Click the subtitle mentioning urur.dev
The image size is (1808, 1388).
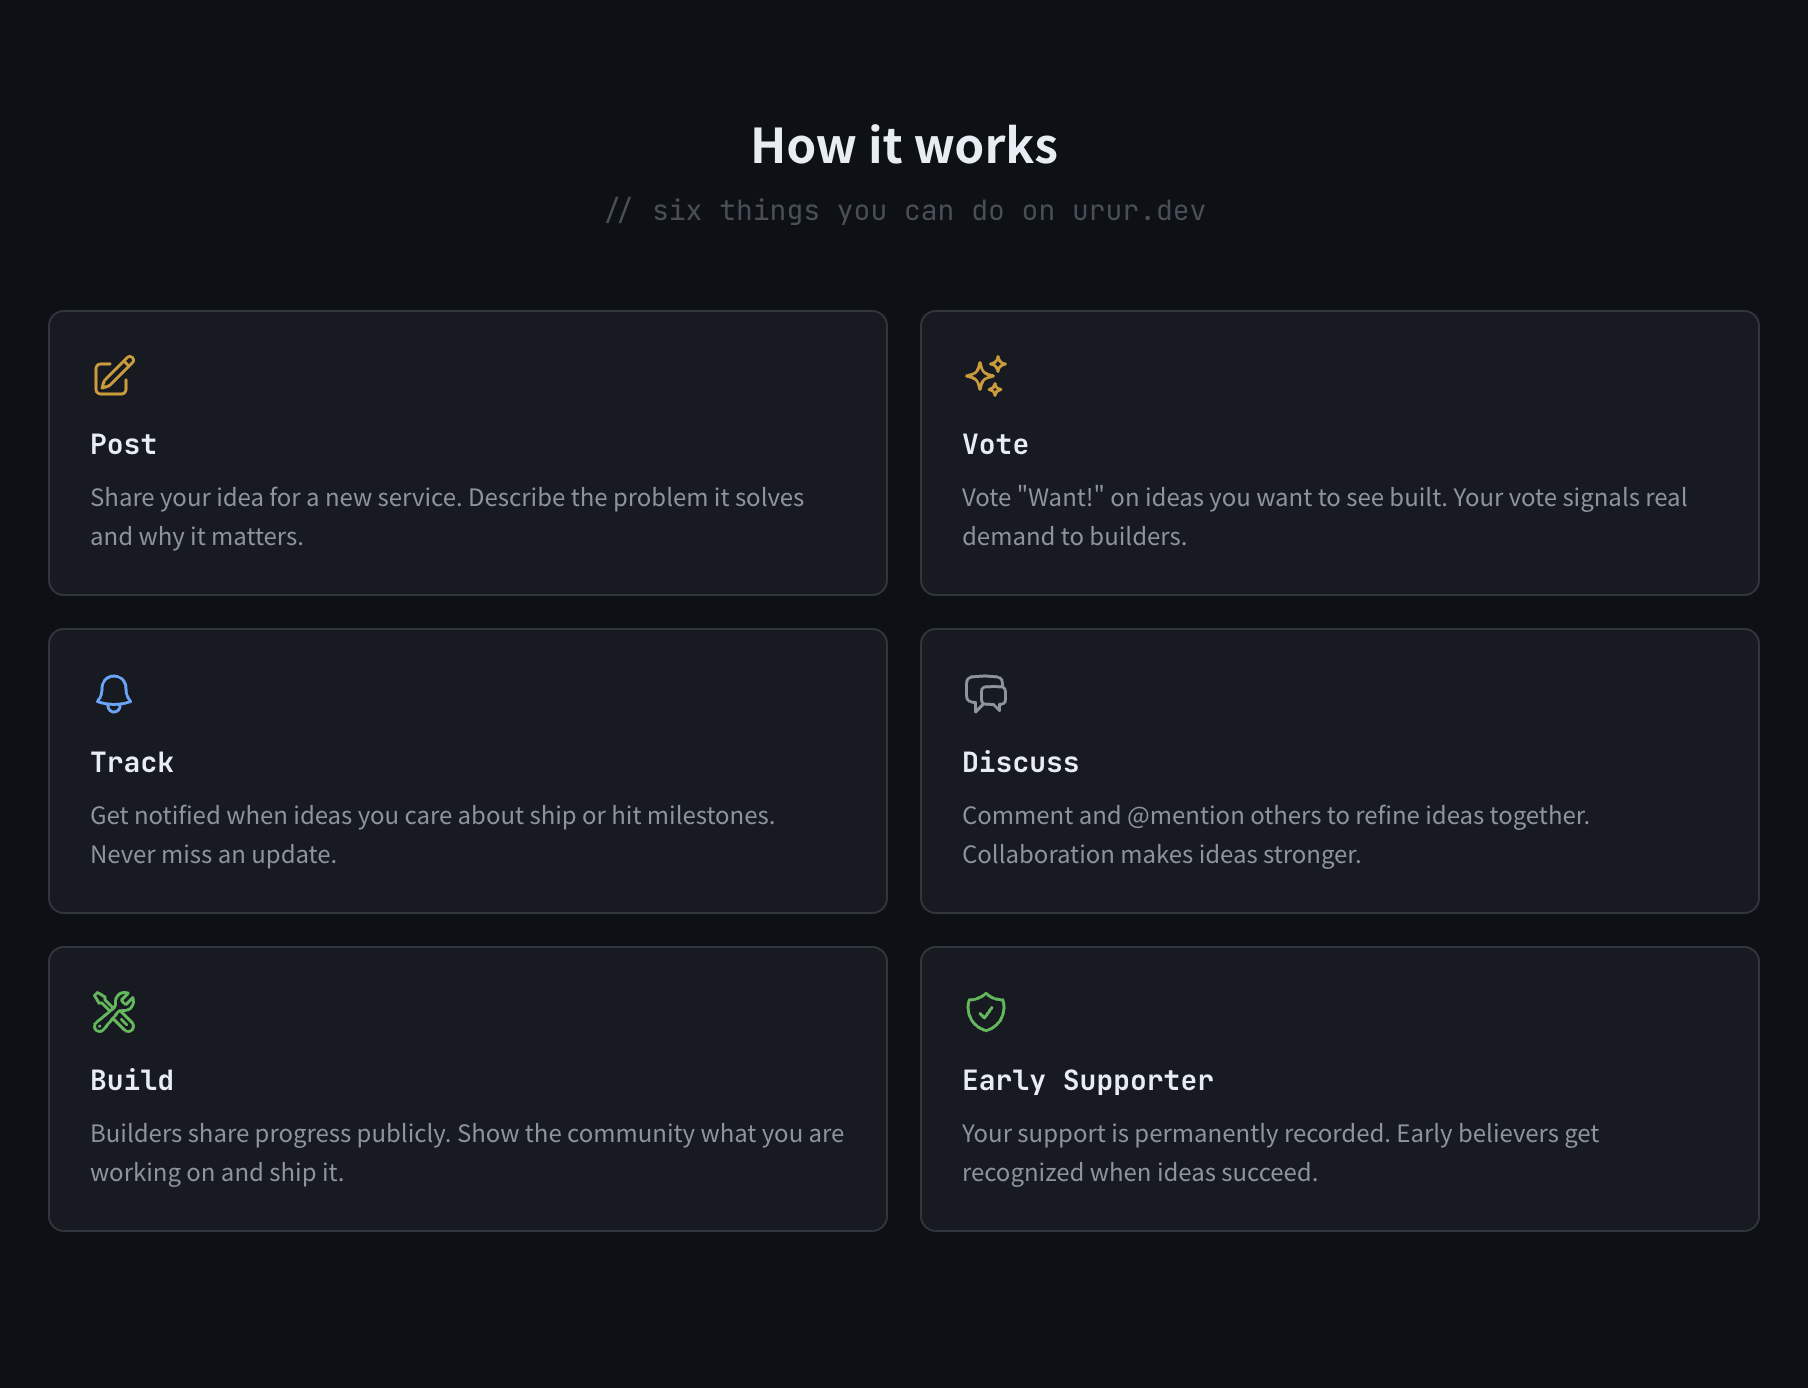(x=903, y=210)
